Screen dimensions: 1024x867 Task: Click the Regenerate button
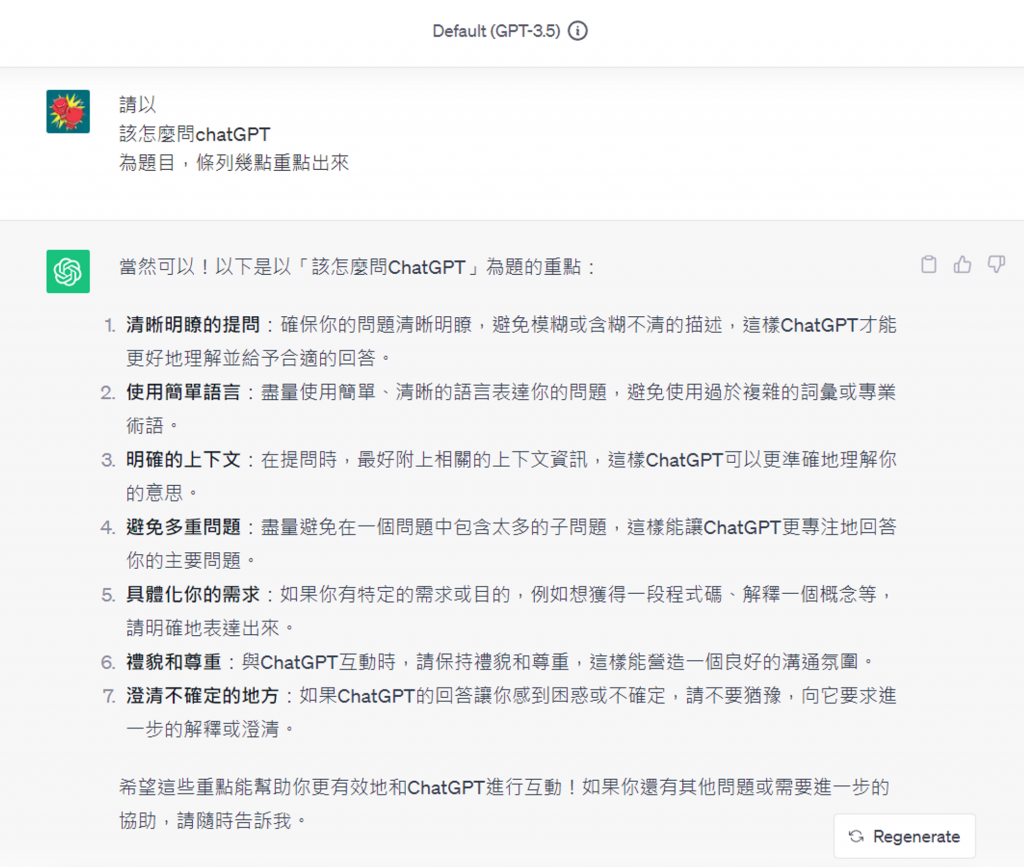coord(904,836)
